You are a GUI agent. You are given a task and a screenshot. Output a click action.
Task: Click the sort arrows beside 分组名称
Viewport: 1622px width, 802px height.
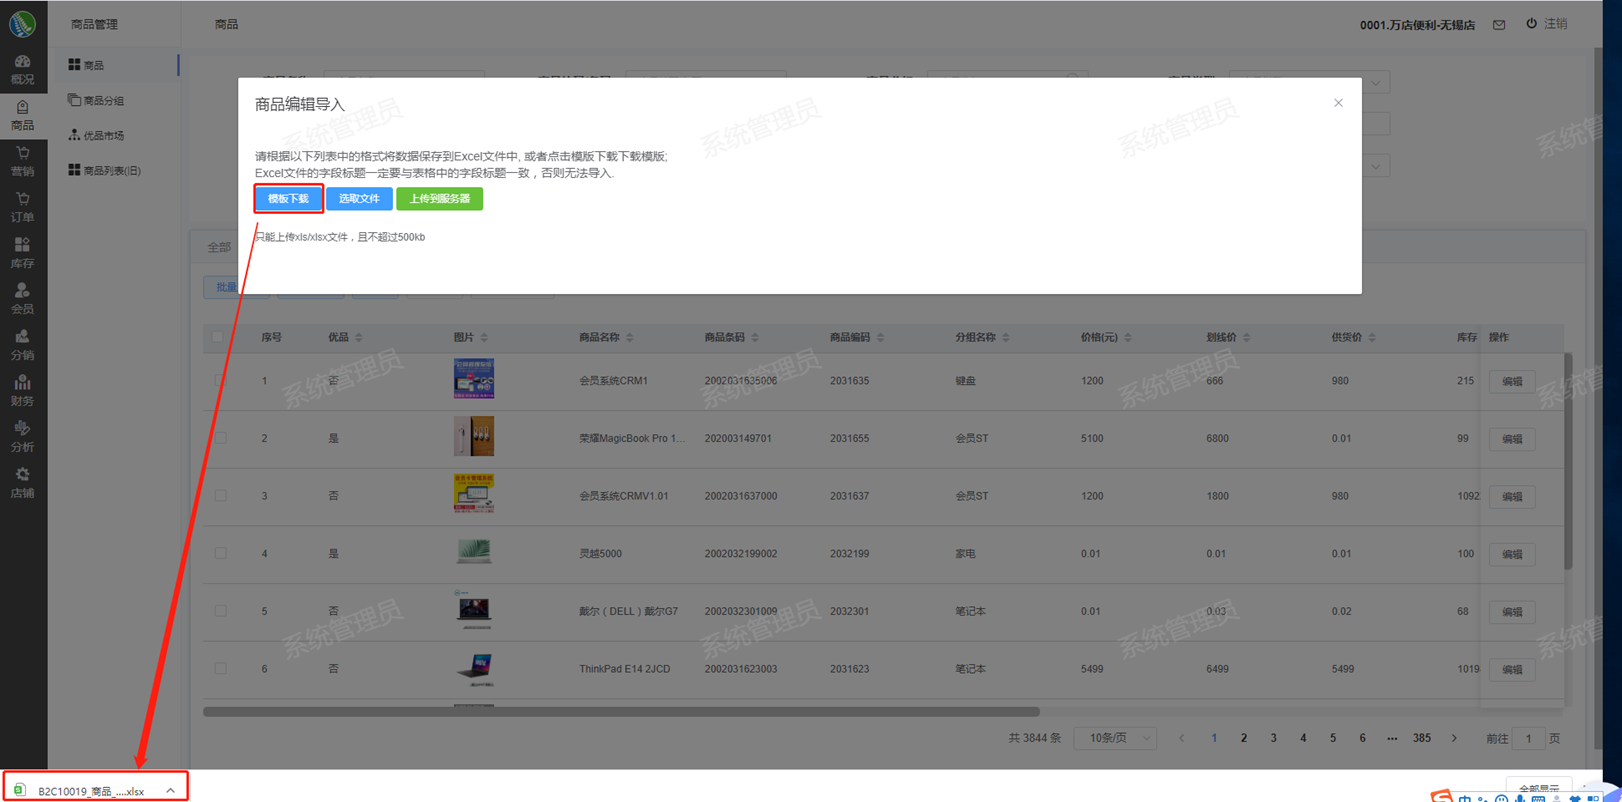[1006, 338]
